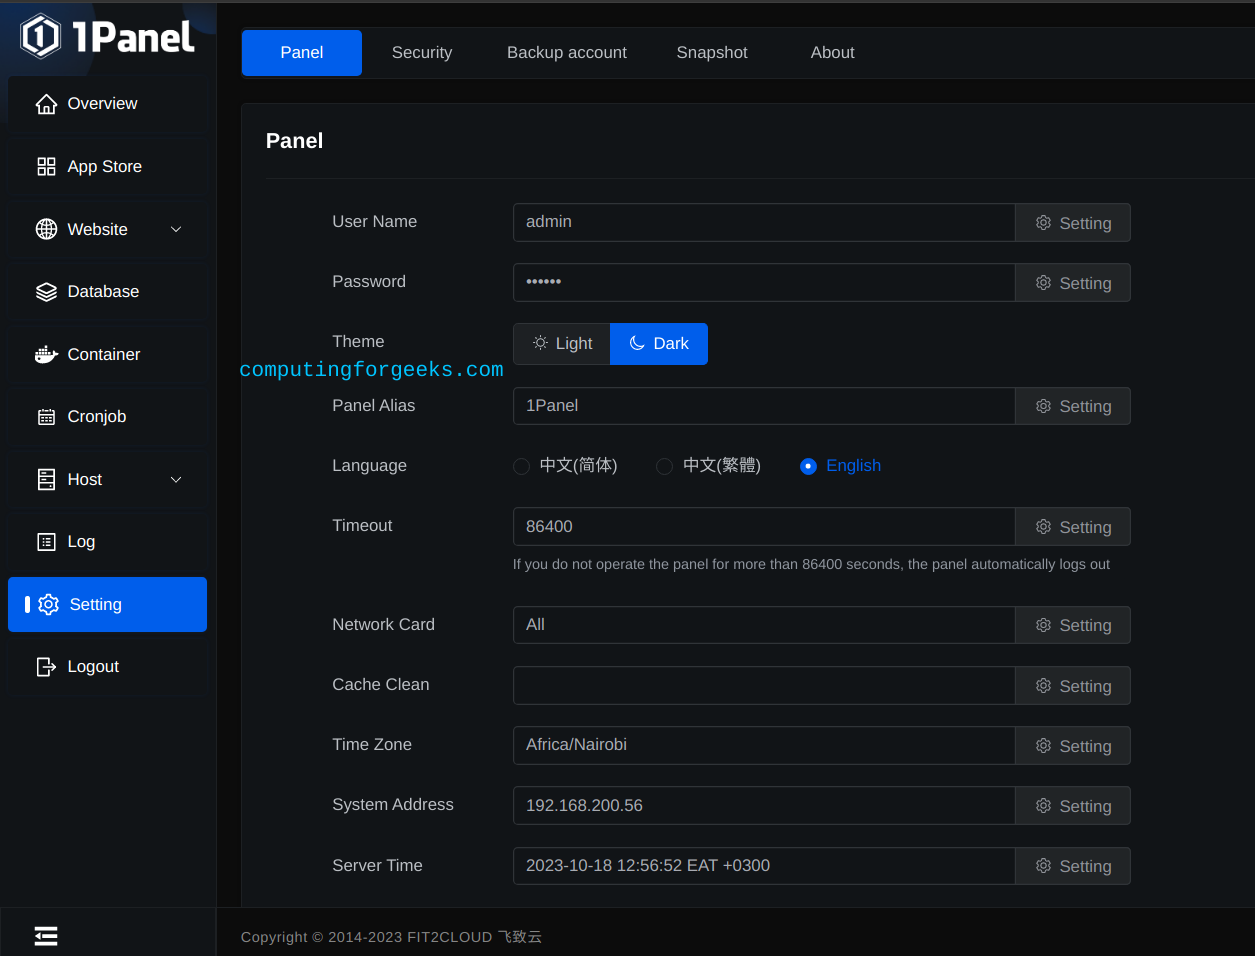Open the Log list icon
Screen dimensions: 1255x956
pos(46,542)
